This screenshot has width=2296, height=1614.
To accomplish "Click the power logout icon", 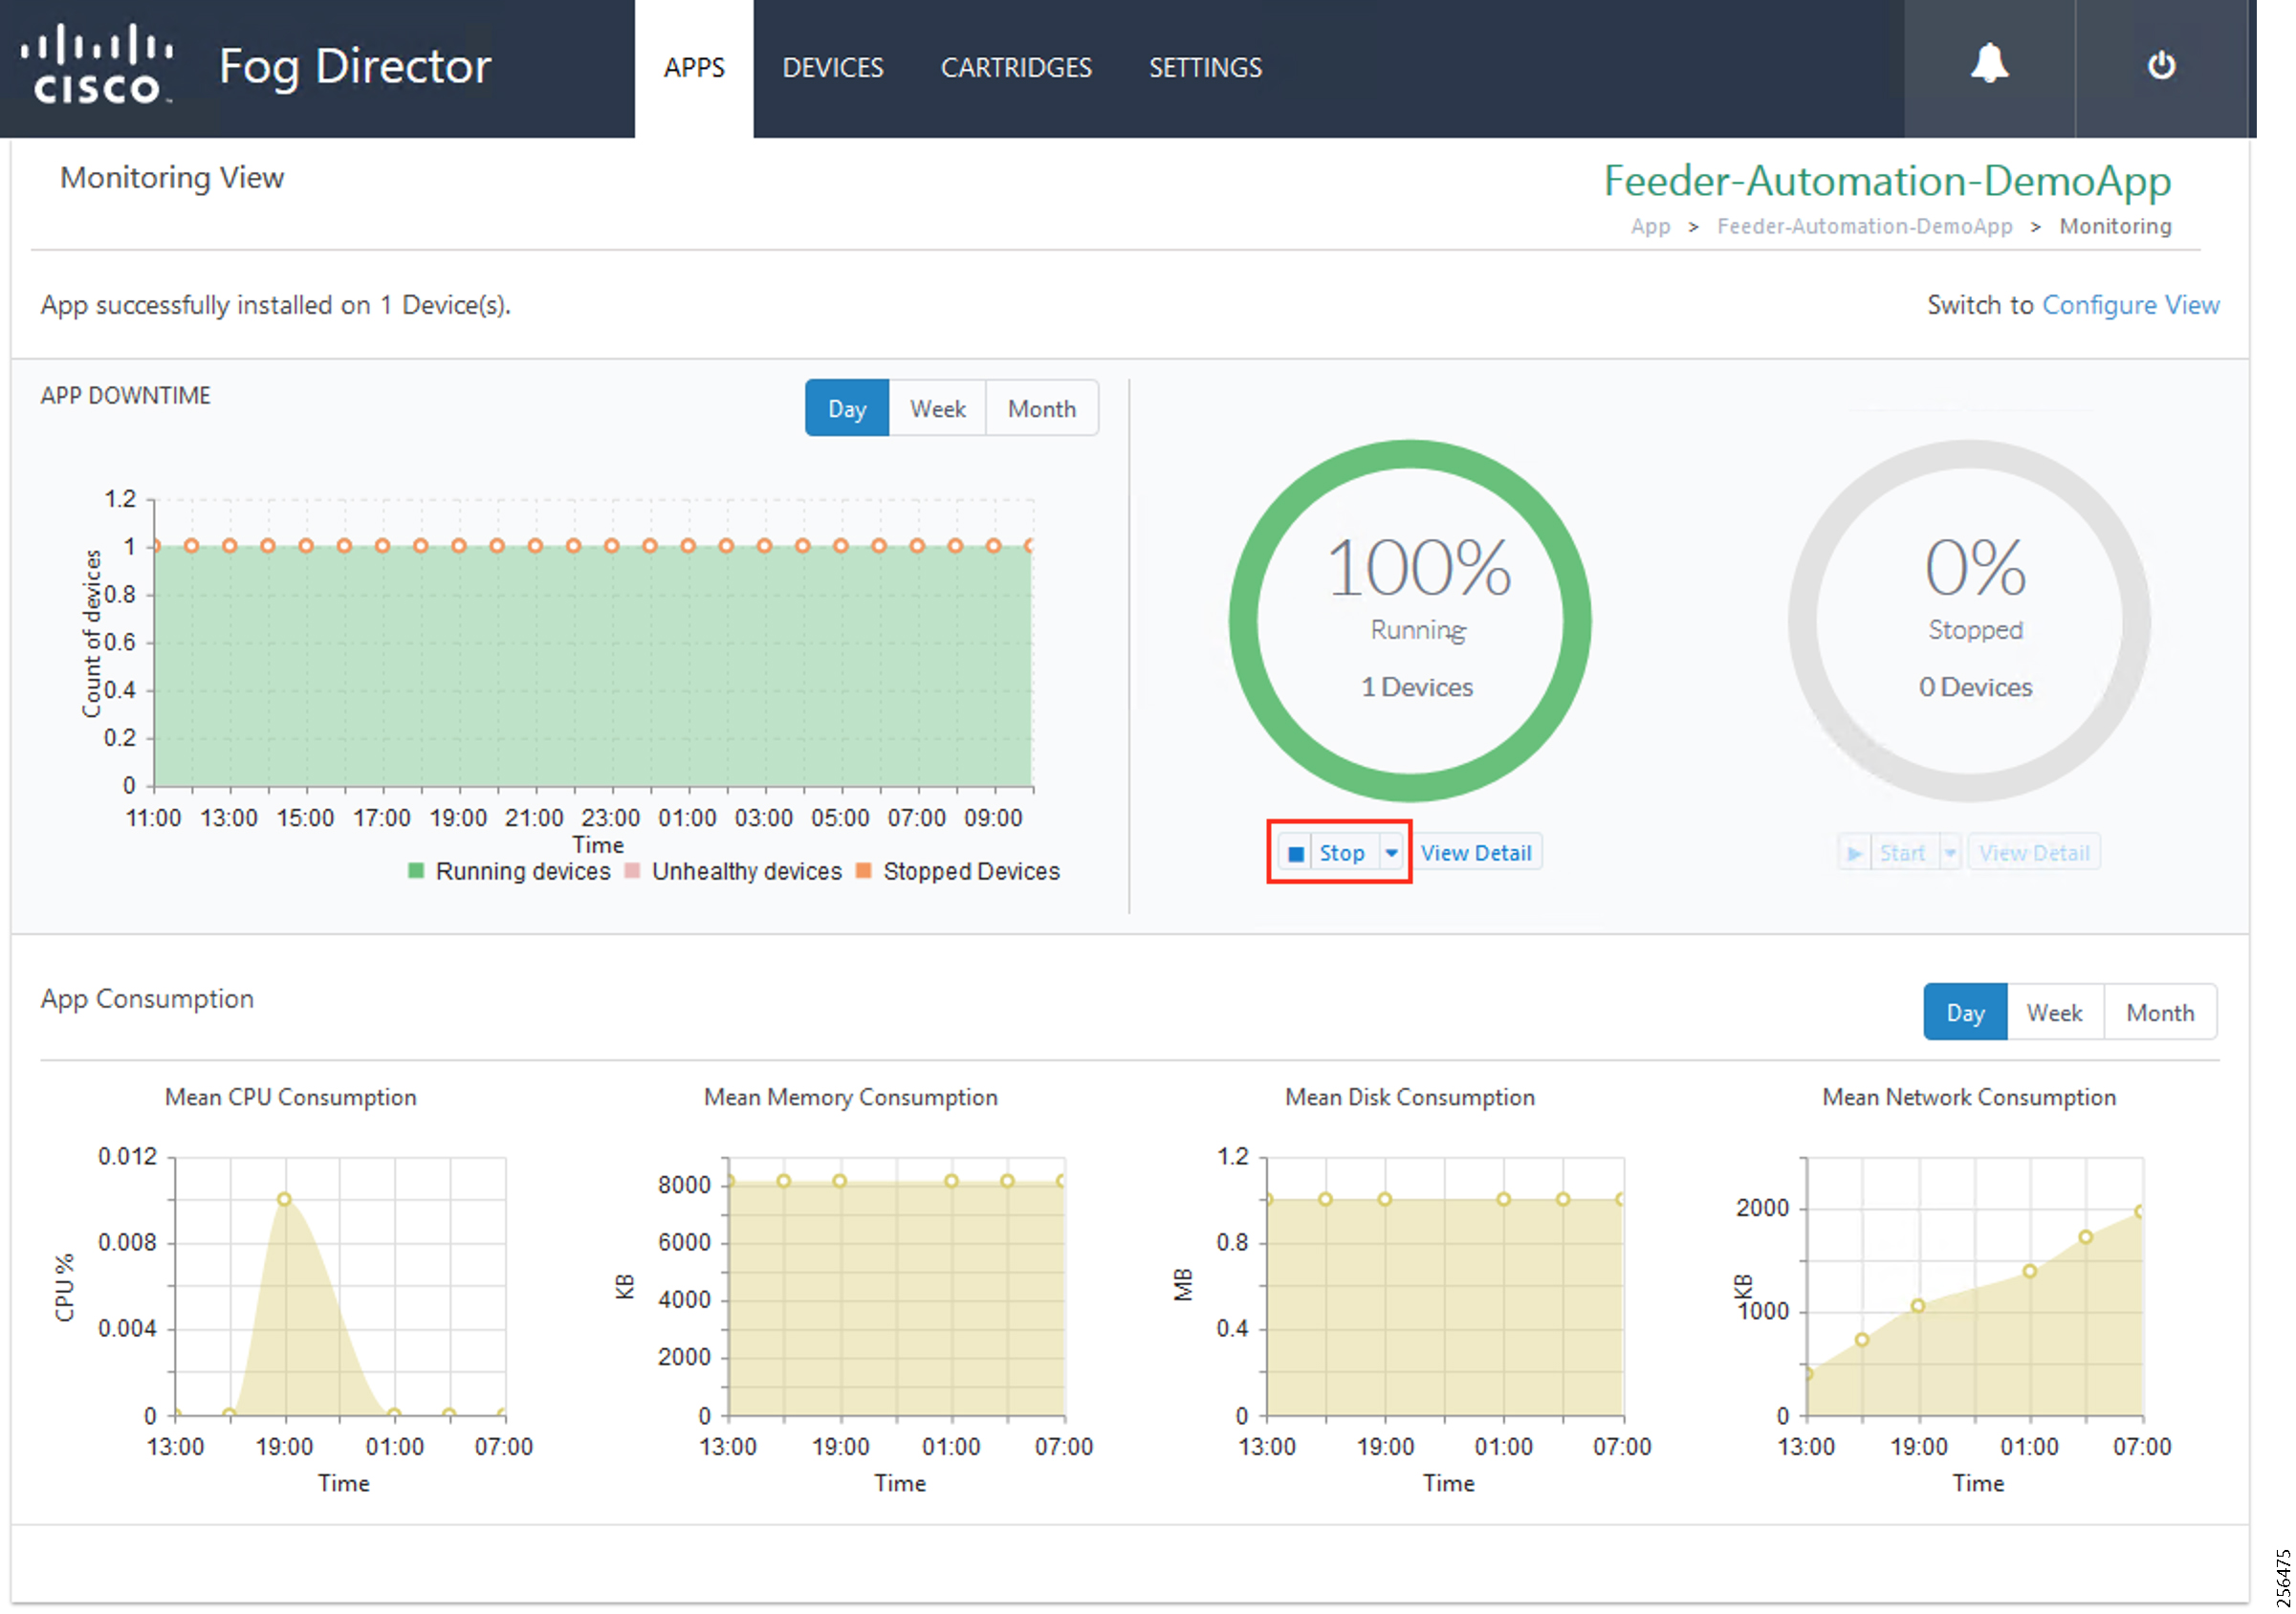I will pyautogui.click(x=2160, y=65).
